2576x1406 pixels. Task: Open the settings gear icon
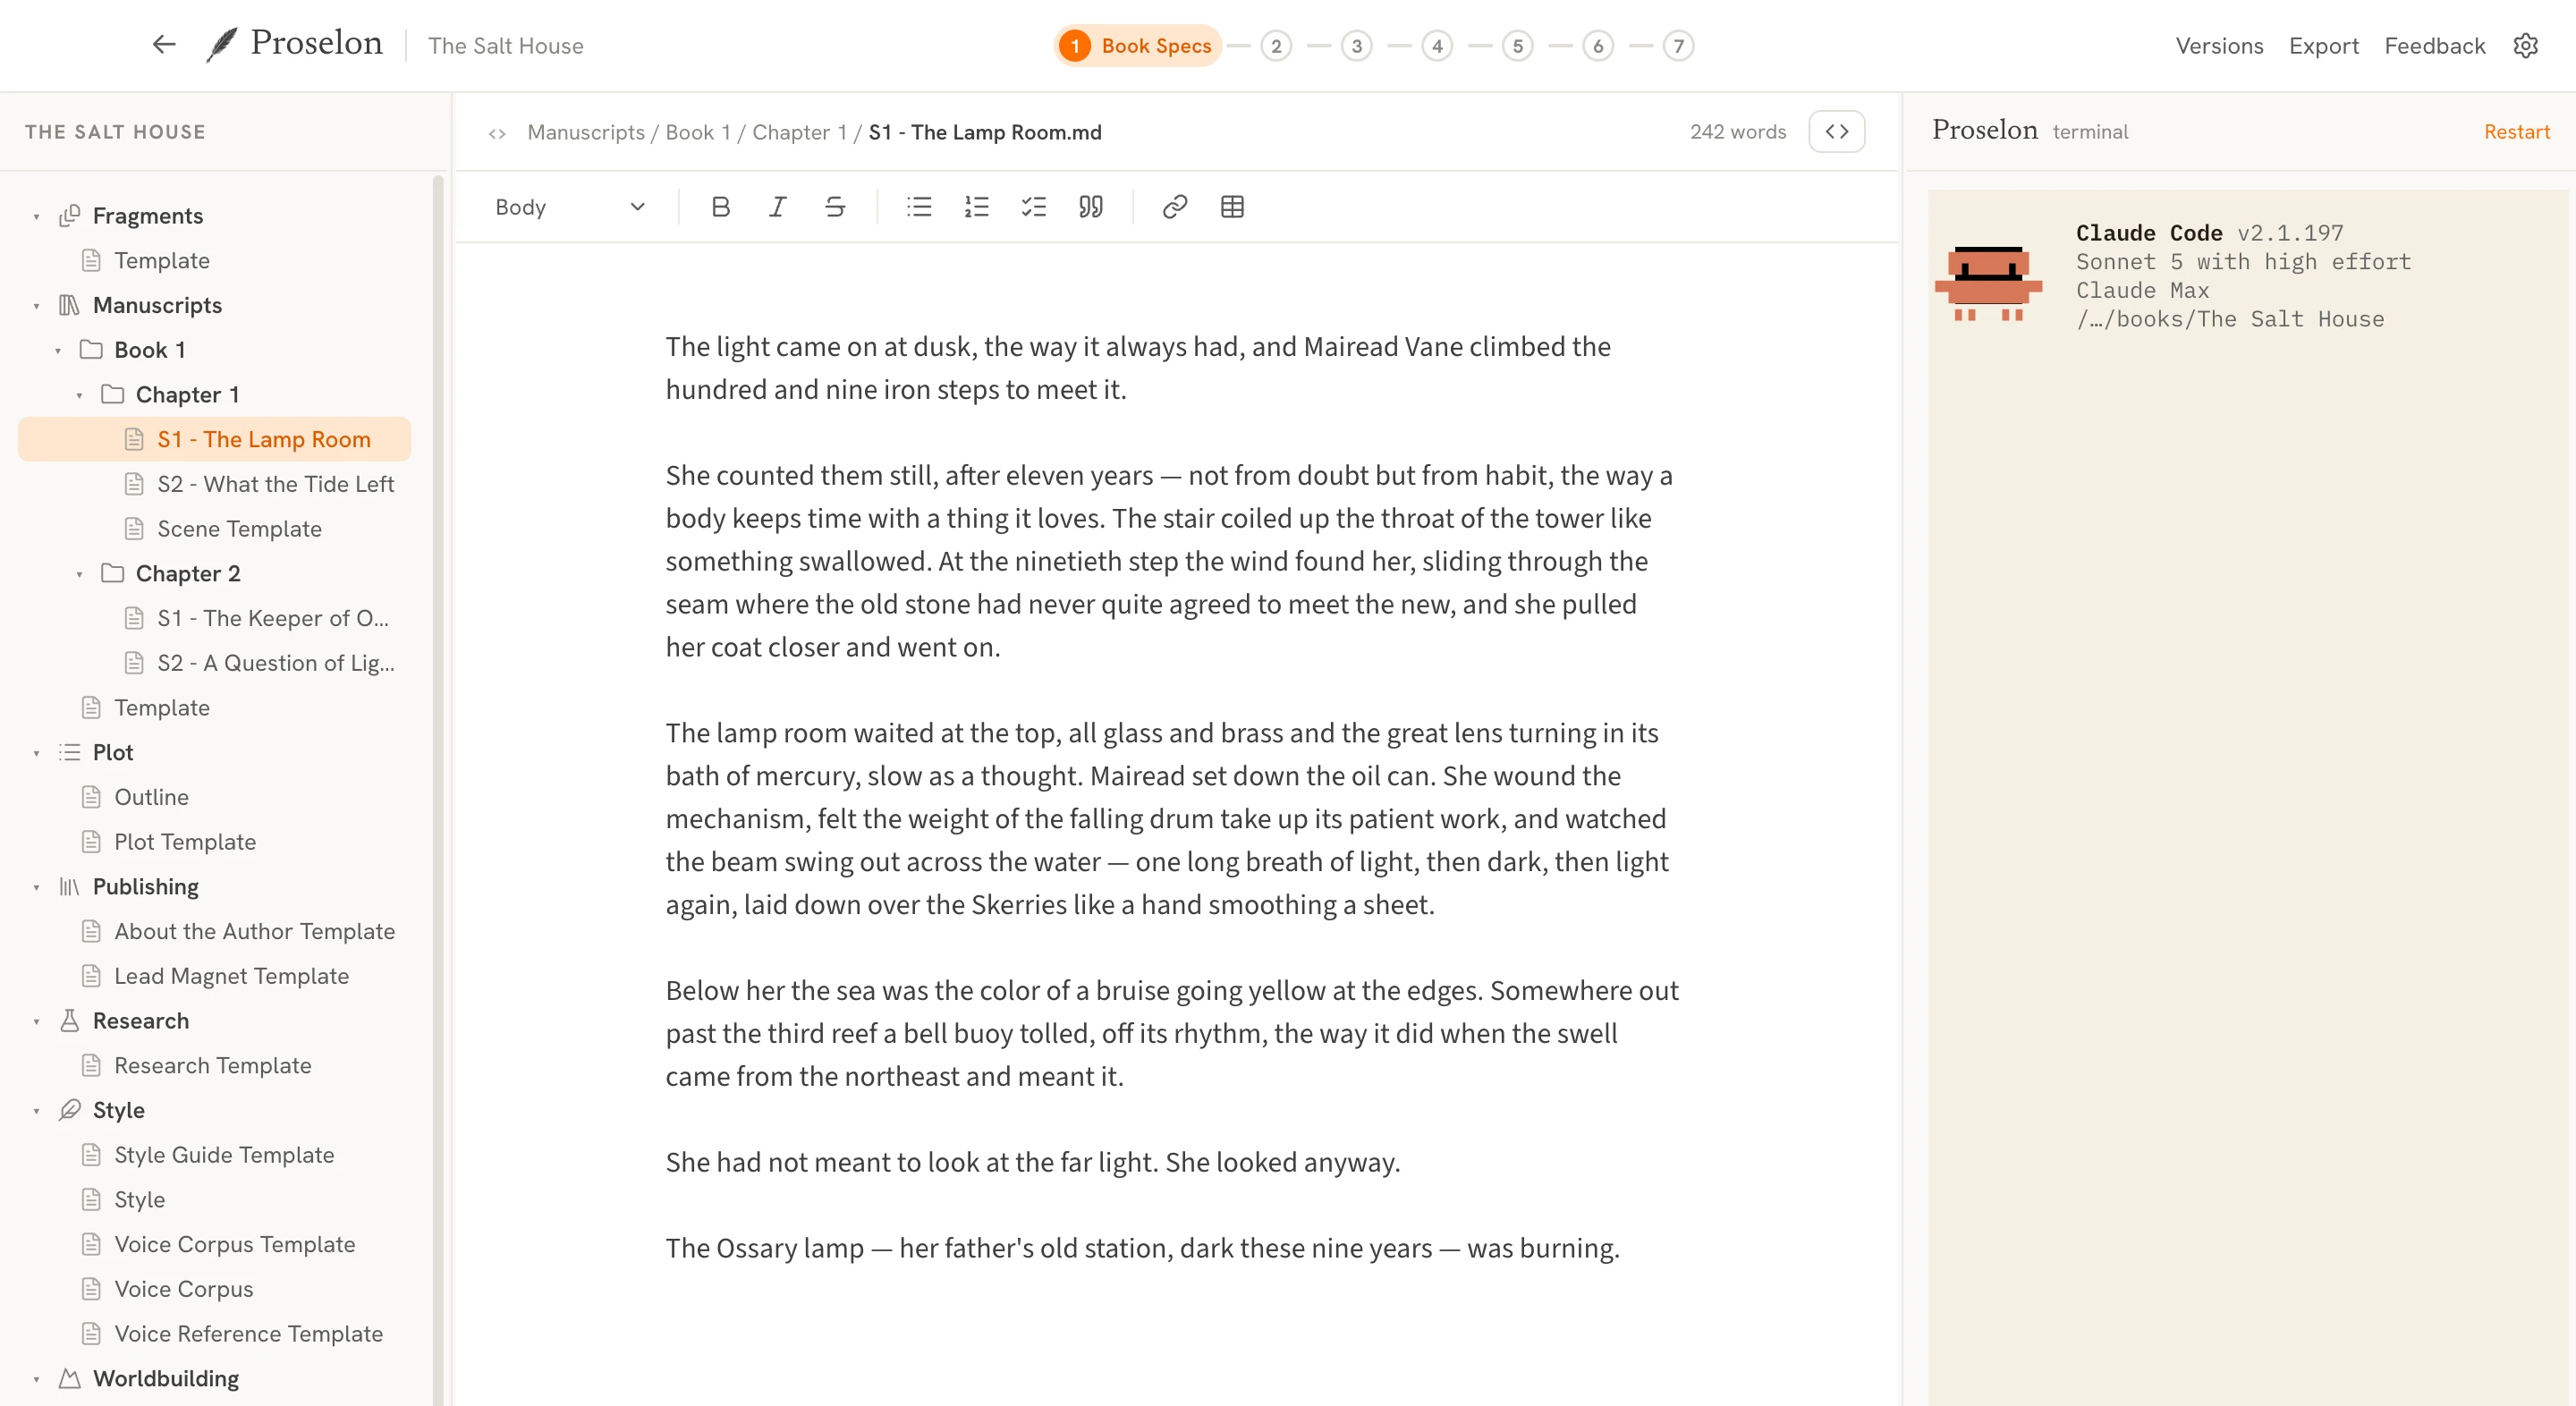point(2526,46)
